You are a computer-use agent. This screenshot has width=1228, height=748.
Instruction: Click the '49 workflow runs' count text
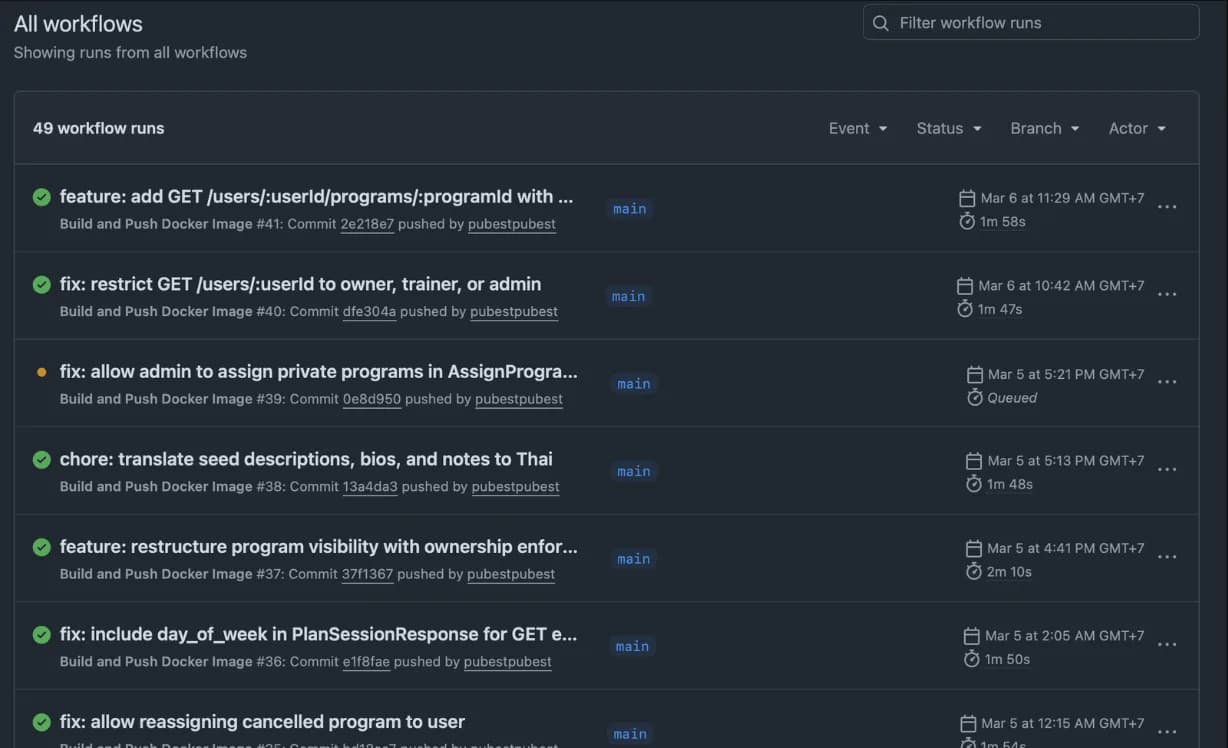pyautogui.click(x=99, y=128)
